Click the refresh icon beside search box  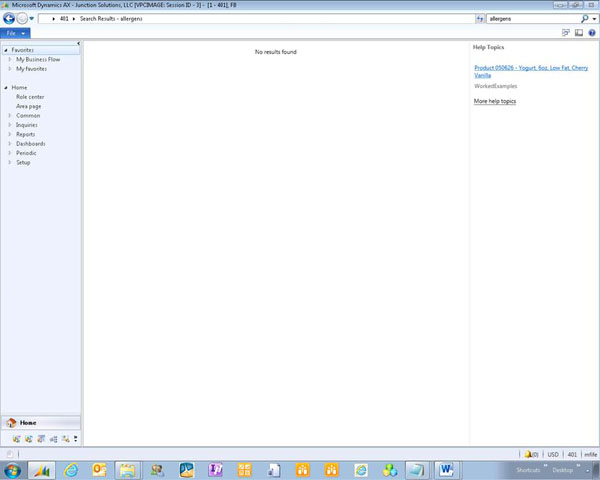(x=480, y=18)
